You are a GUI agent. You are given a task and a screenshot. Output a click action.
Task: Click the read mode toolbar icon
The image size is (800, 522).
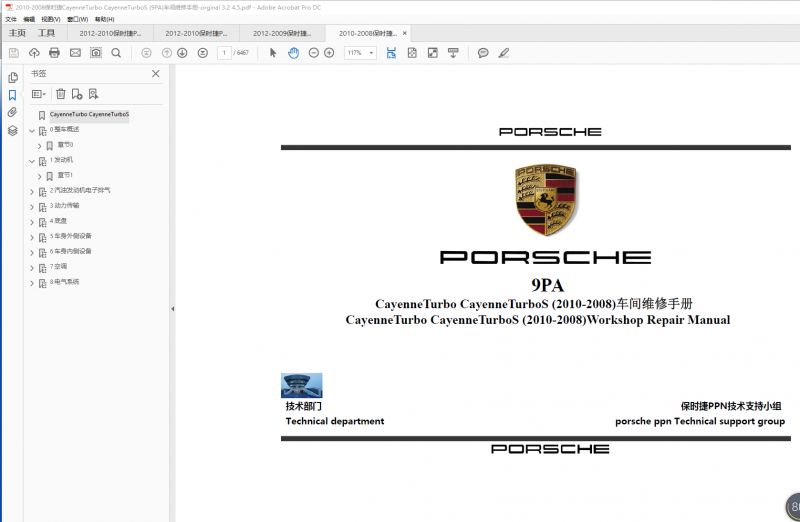(x=453, y=53)
